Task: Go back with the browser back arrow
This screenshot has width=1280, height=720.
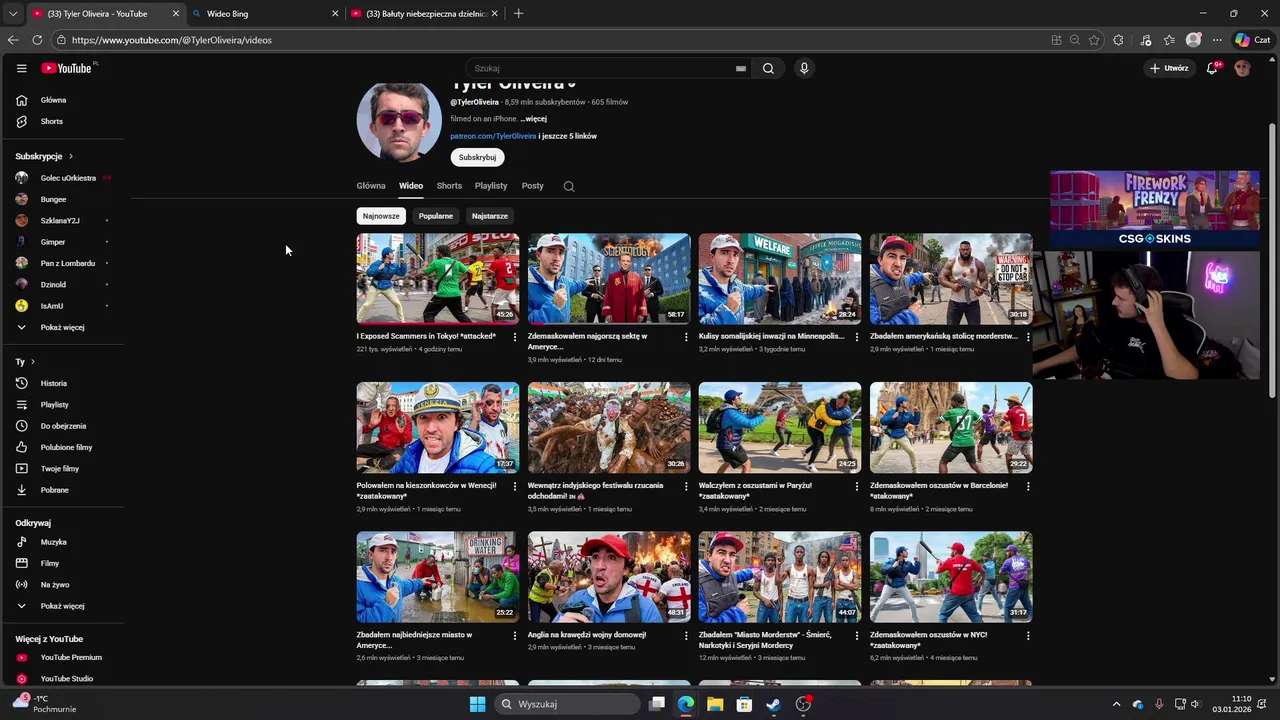Action: point(13,40)
